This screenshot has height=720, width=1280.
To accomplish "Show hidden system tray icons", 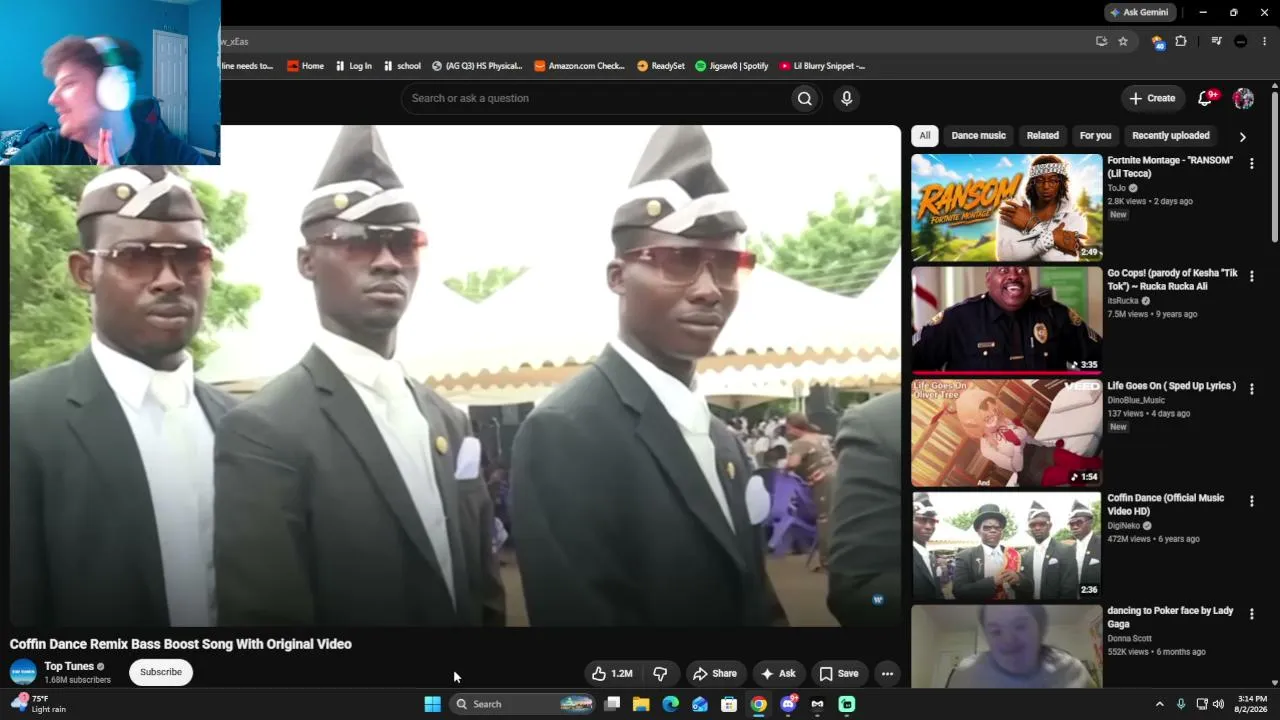I will pyautogui.click(x=1159, y=704).
